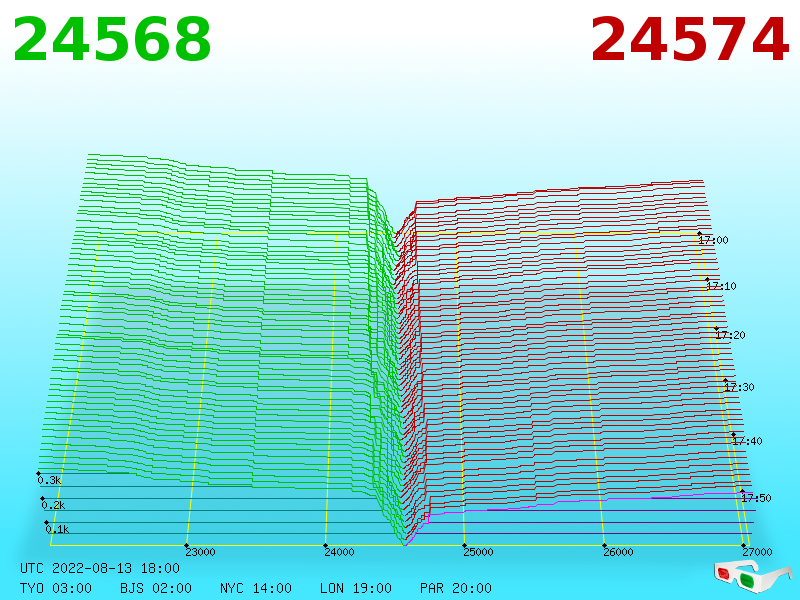Click the TYO 03:00 clock

coord(56,588)
